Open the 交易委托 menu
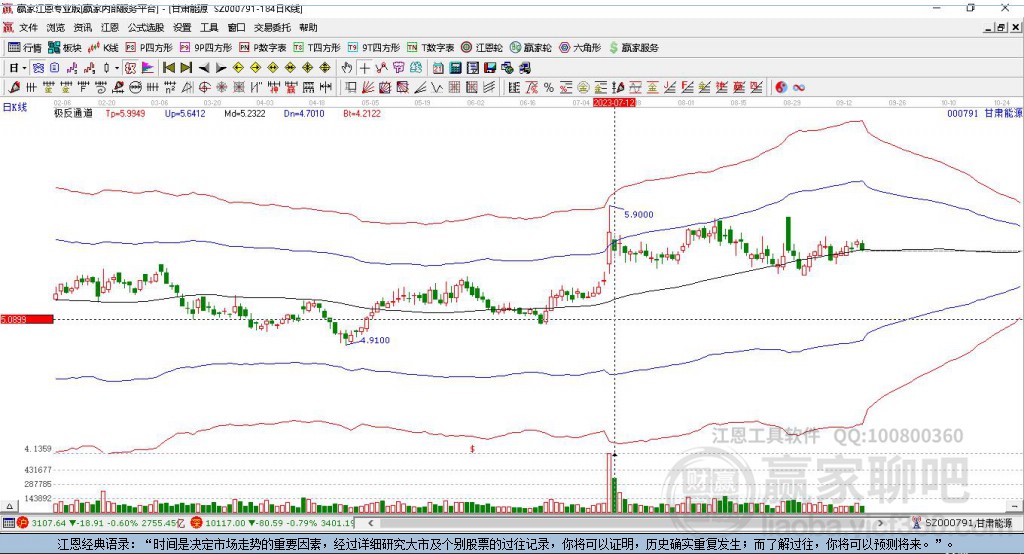 click(x=272, y=27)
